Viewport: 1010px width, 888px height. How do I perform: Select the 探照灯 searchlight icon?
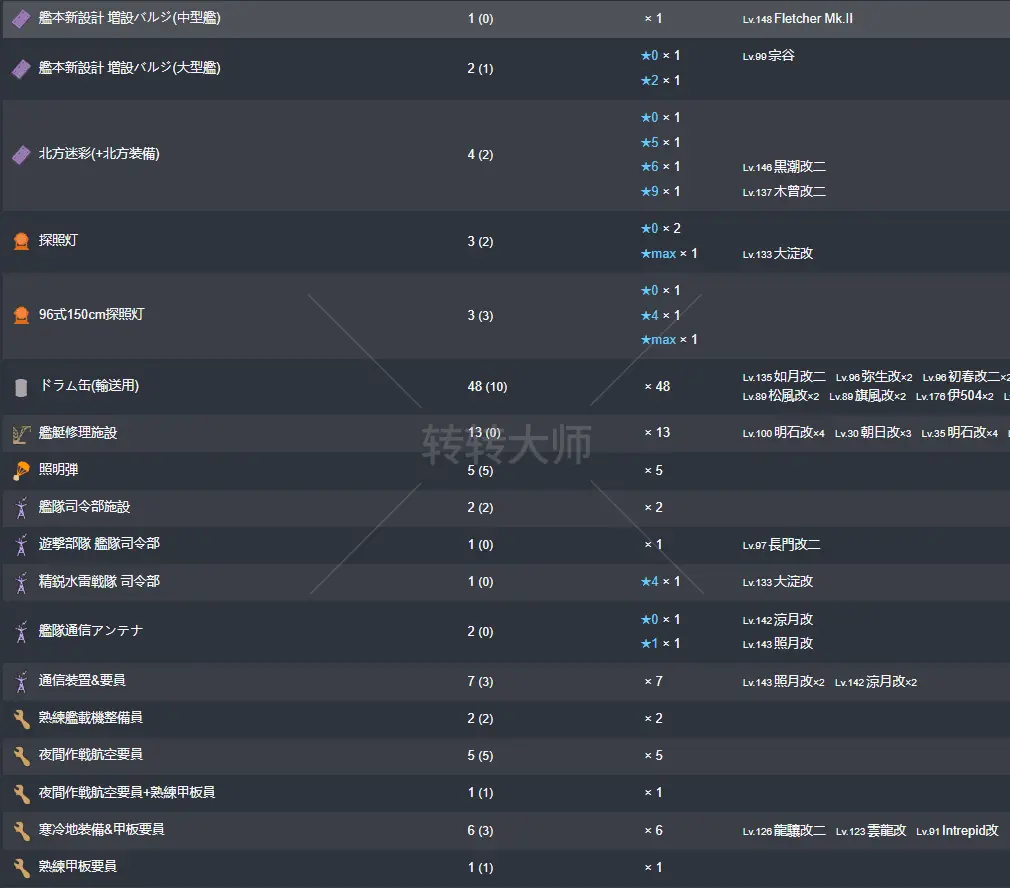pyautogui.click(x=21, y=241)
